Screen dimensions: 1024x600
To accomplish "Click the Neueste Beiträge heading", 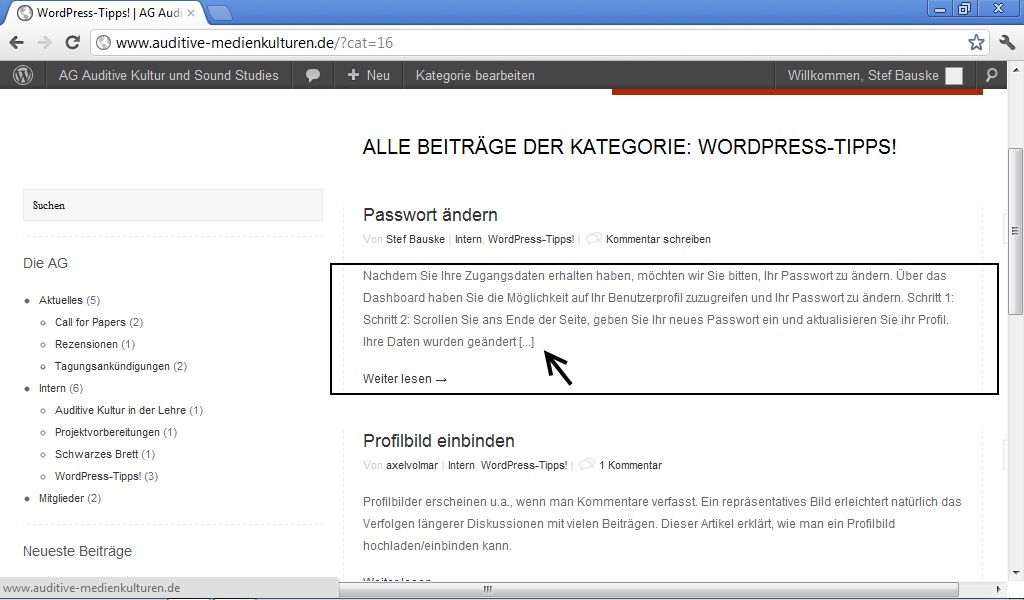I will coord(78,552).
